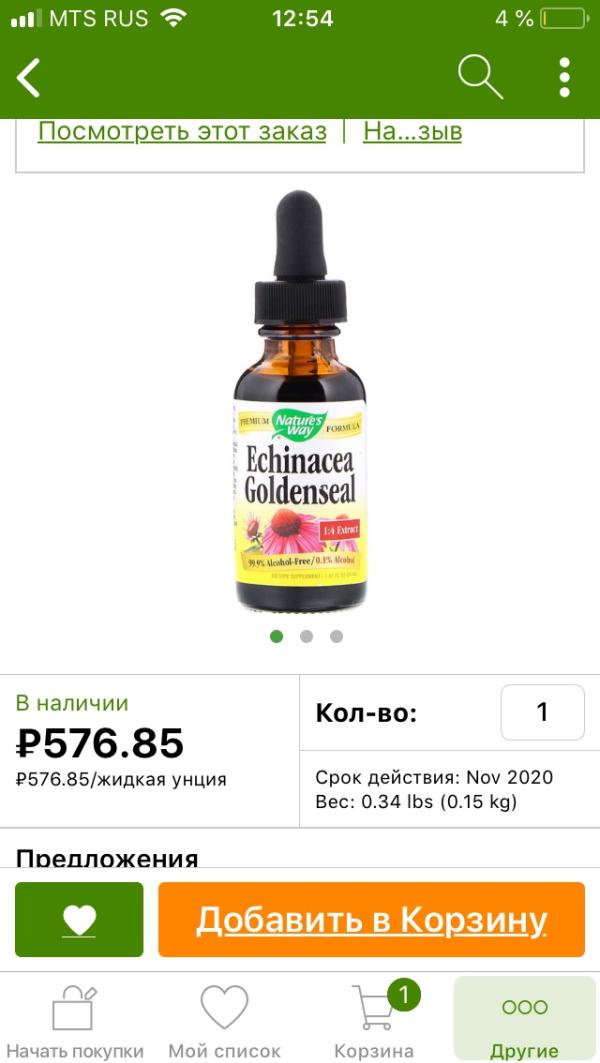Select the first image pagination dot
Screen dimensions: 600x1063
click(x=276, y=636)
